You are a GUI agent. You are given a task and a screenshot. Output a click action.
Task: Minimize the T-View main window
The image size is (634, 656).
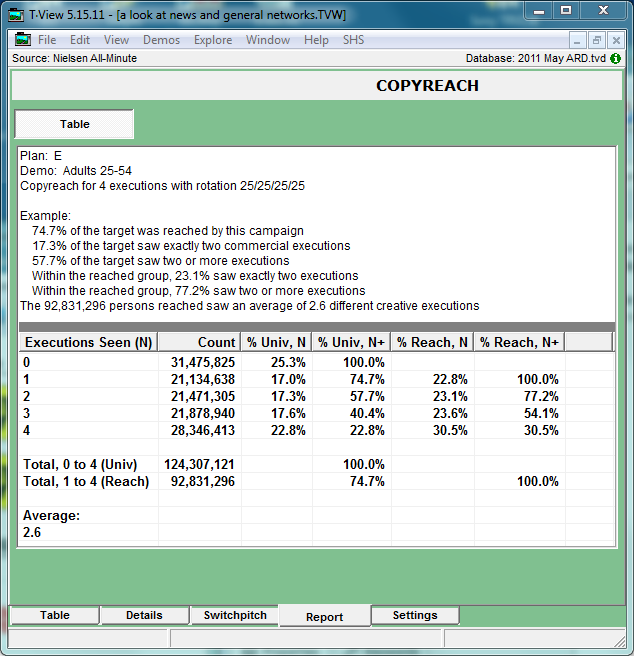pos(539,11)
